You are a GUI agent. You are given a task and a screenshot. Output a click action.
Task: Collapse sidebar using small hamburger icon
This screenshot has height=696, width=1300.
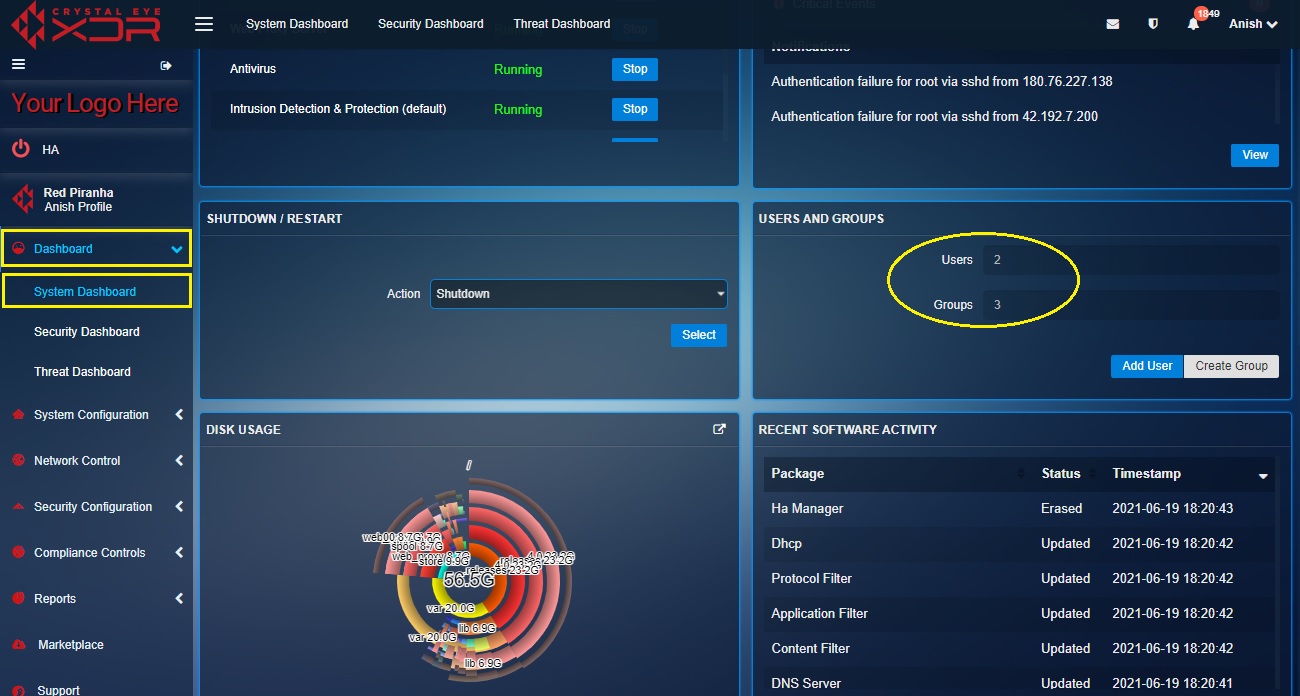[x=18, y=64]
